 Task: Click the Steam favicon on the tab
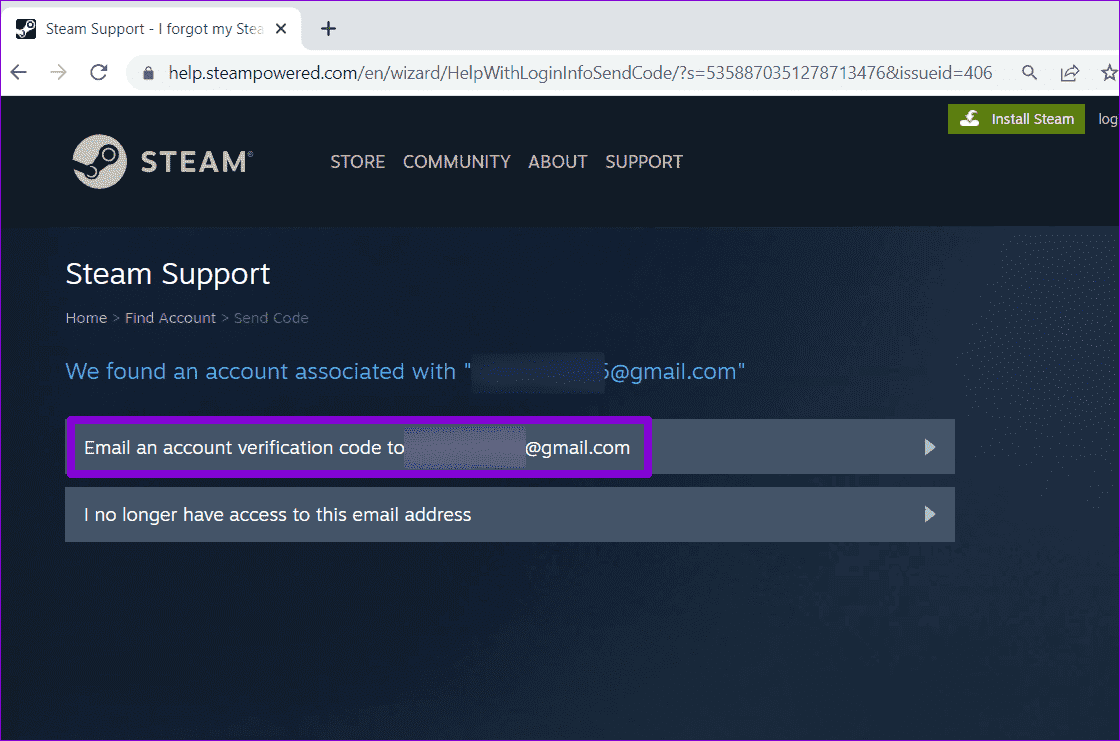(26, 29)
